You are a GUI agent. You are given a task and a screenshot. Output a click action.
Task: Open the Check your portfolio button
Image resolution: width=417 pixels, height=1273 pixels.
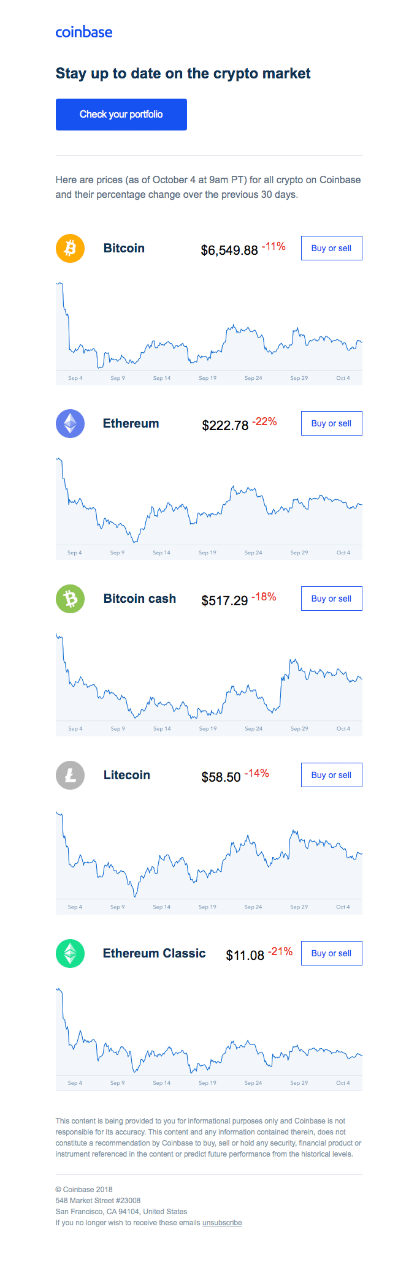point(121,115)
